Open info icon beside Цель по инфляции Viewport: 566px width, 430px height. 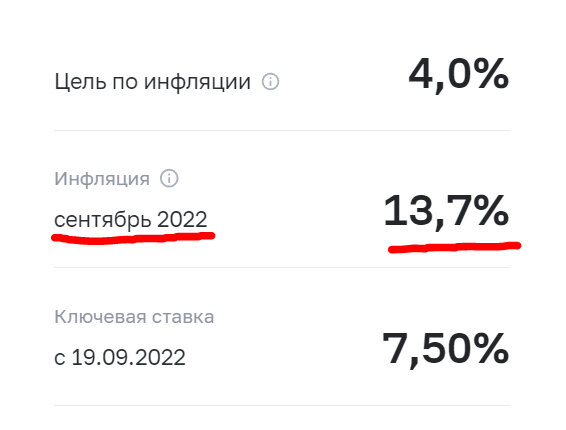tap(270, 82)
